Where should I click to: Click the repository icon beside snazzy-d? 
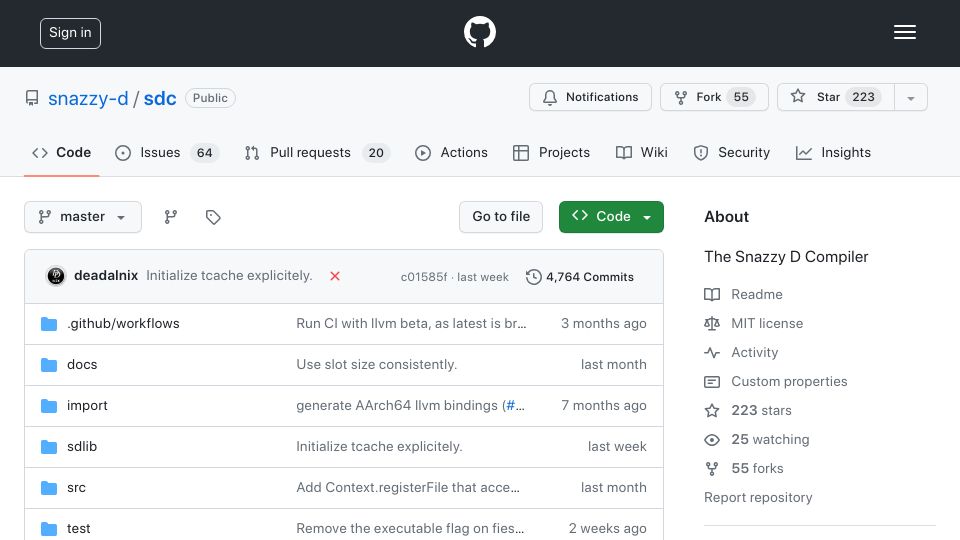[x=32, y=98]
